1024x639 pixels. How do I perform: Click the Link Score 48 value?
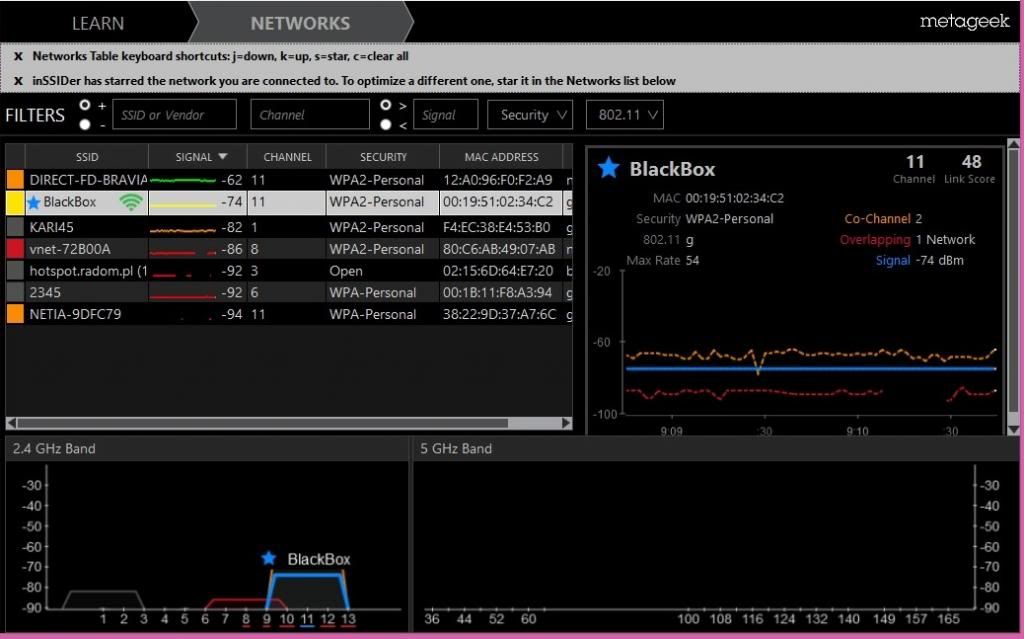[971, 161]
